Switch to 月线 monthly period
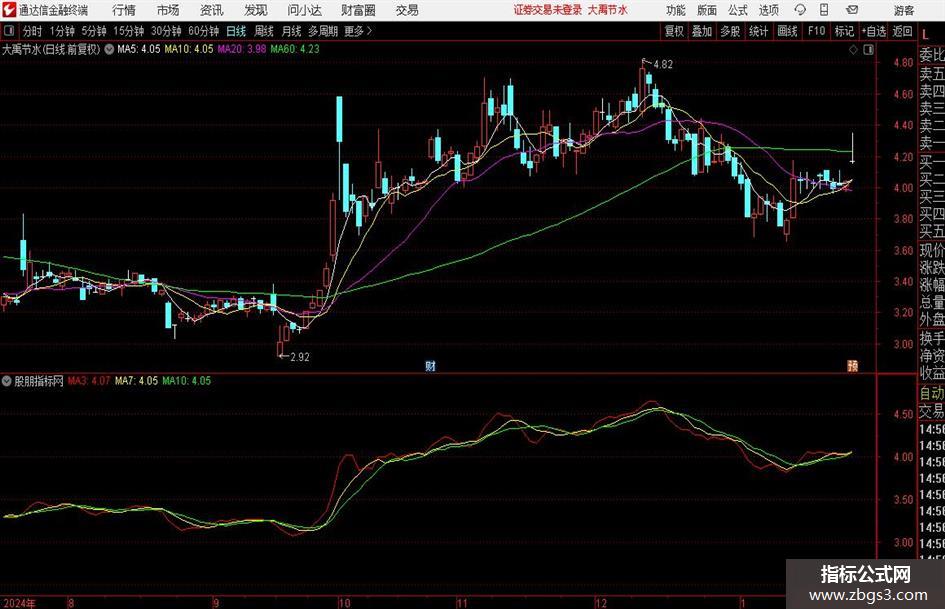The width and height of the screenshot is (945, 609). pyautogui.click(x=292, y=31)
